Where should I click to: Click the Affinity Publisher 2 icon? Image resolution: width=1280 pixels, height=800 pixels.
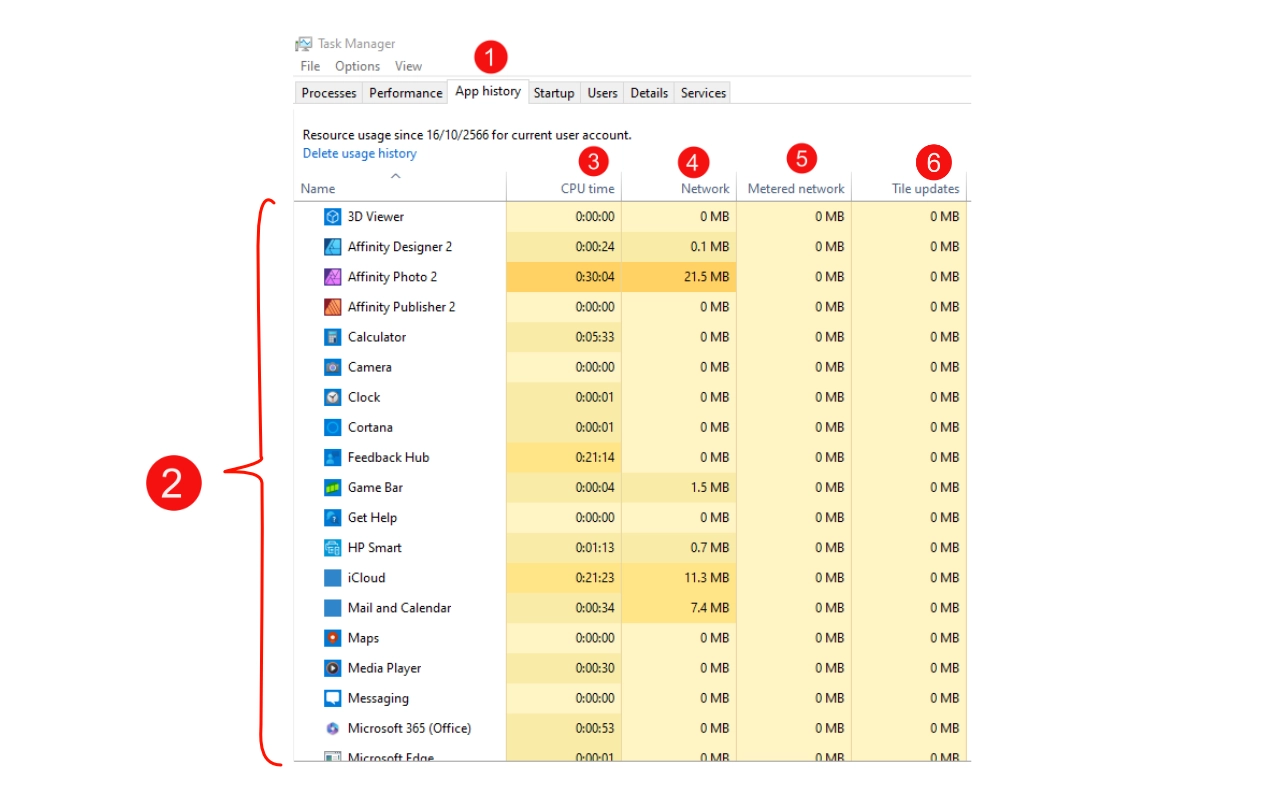click(333, 307)
